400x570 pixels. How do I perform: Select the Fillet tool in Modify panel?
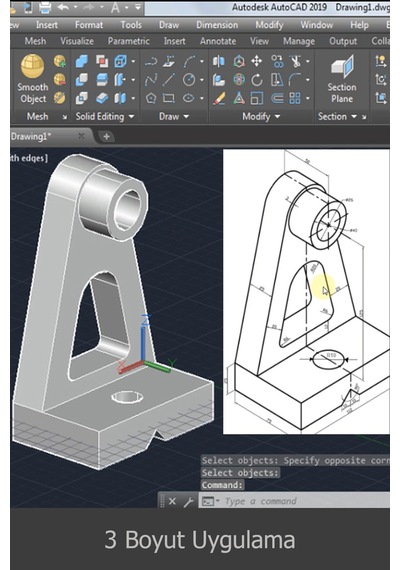[295, 79]
